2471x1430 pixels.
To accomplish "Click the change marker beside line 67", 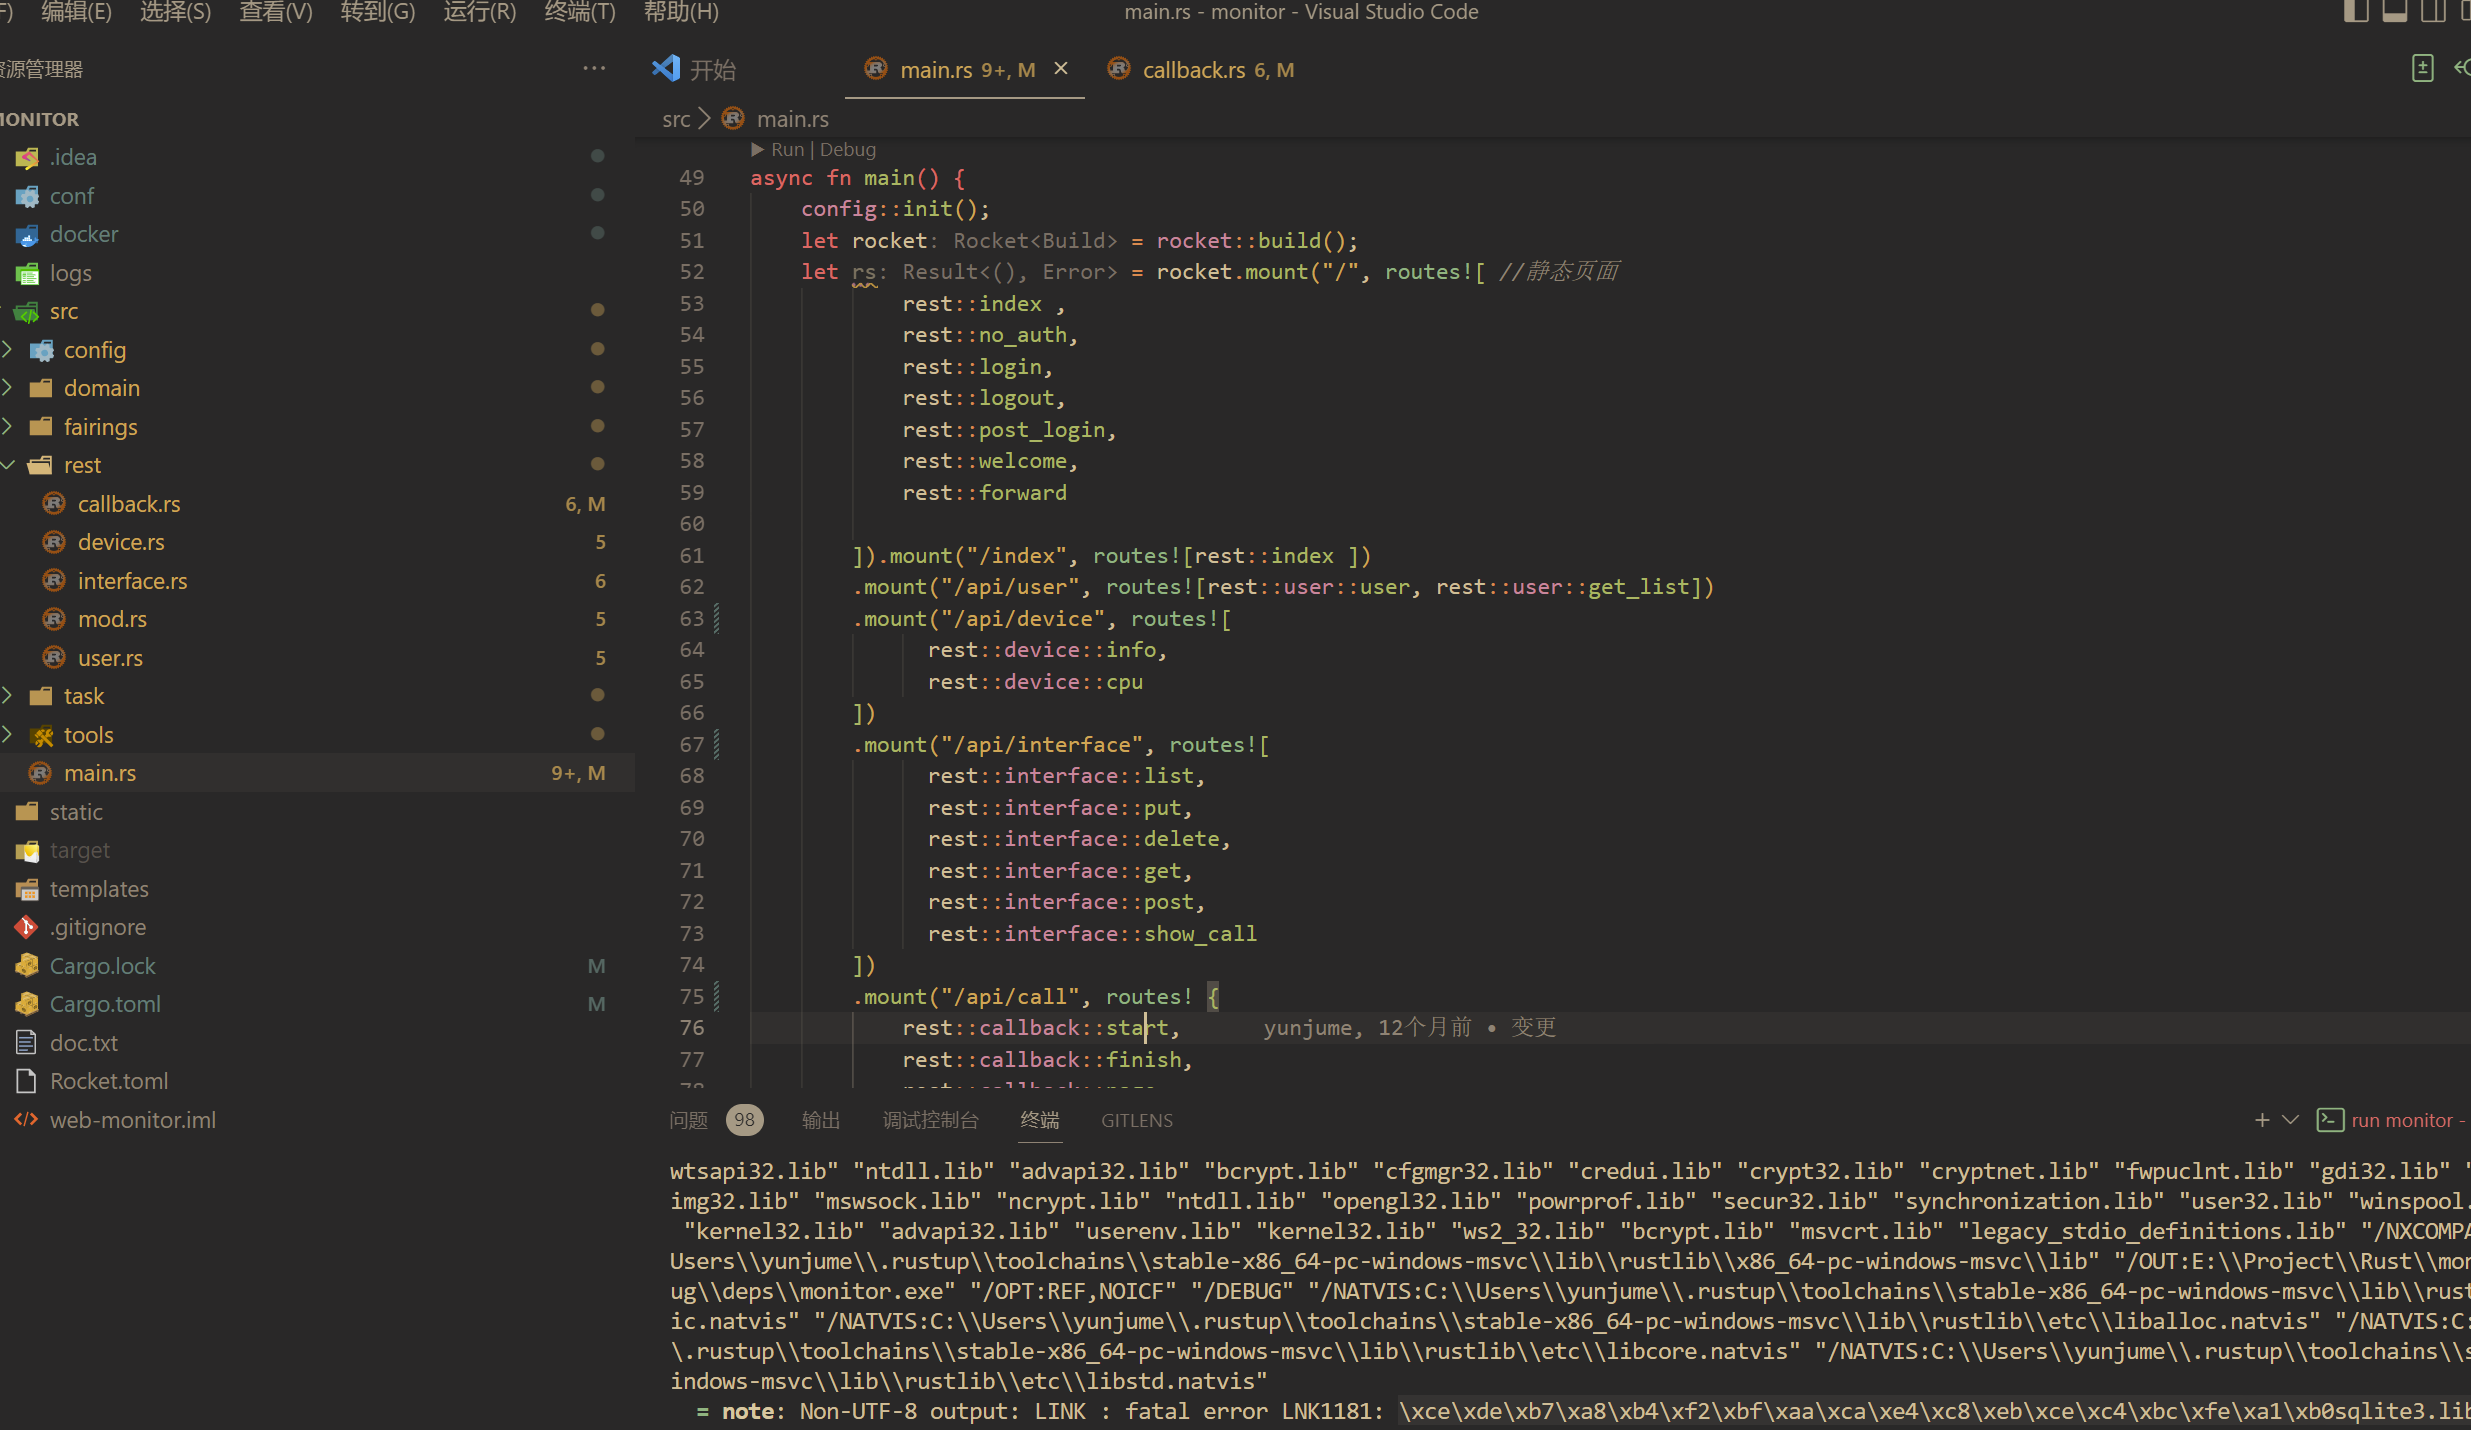I will point(717,745).
